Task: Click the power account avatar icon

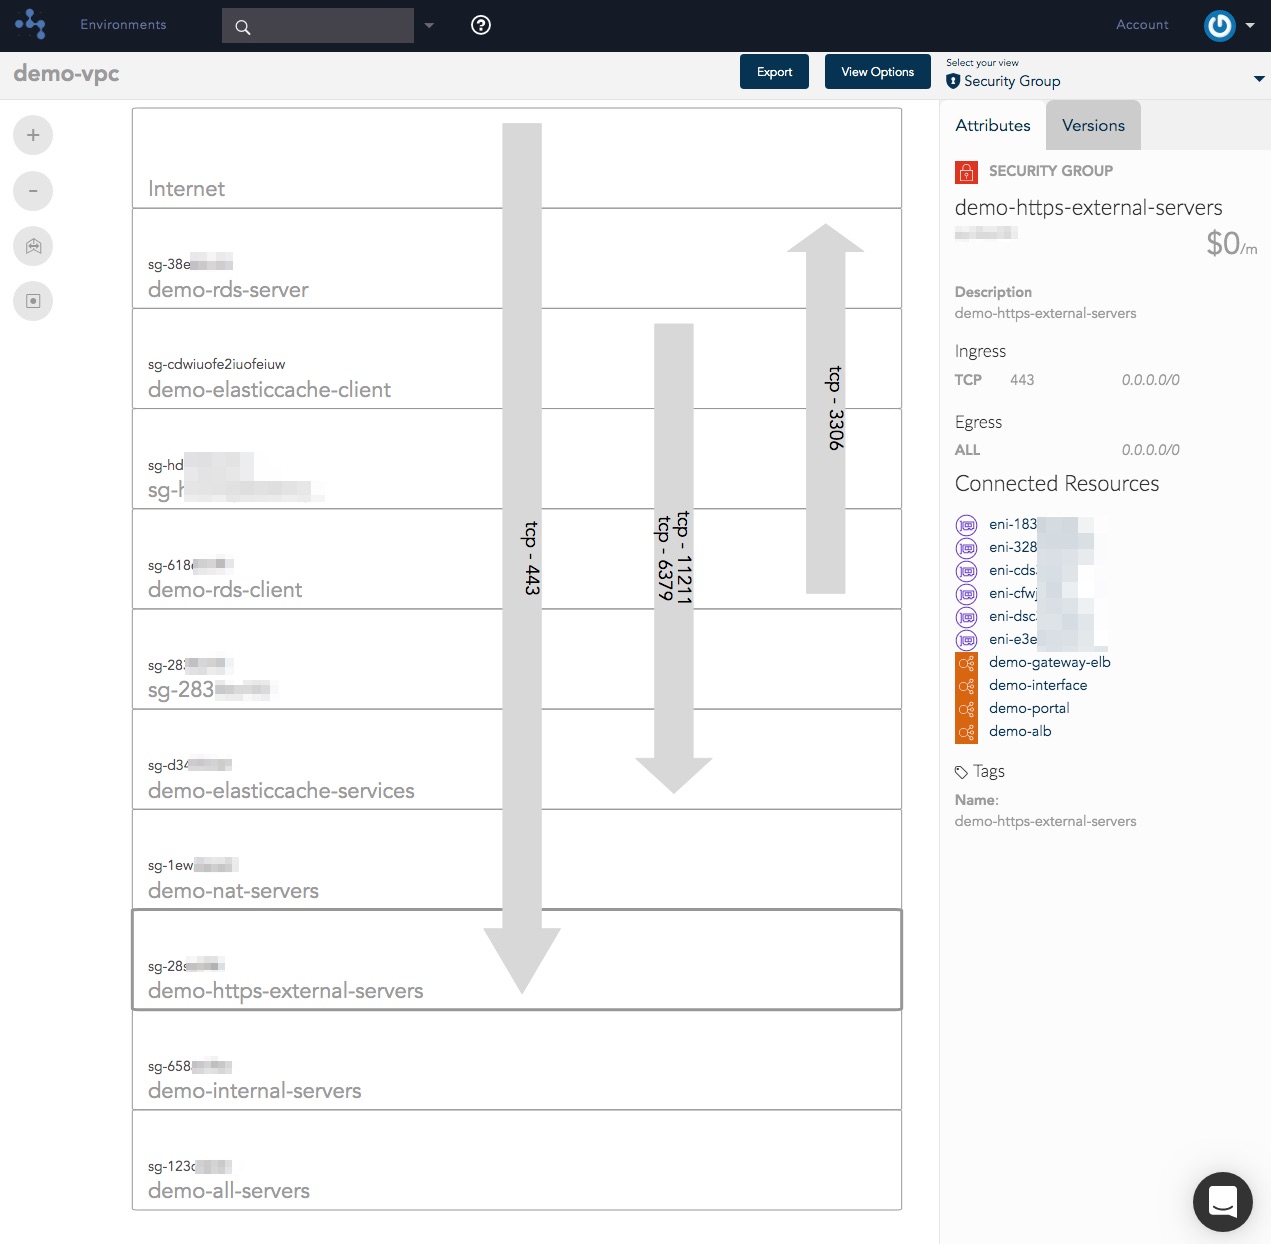Action: coord(1219,25)
